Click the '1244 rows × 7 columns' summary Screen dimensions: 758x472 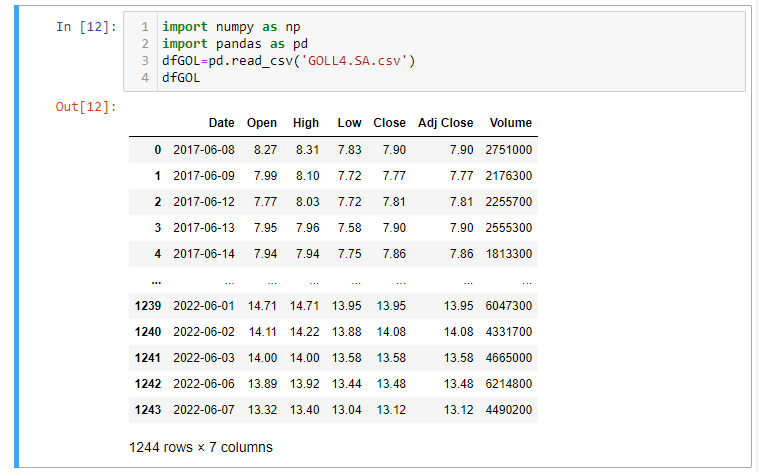pyautogui.click(x=201, y=447)
